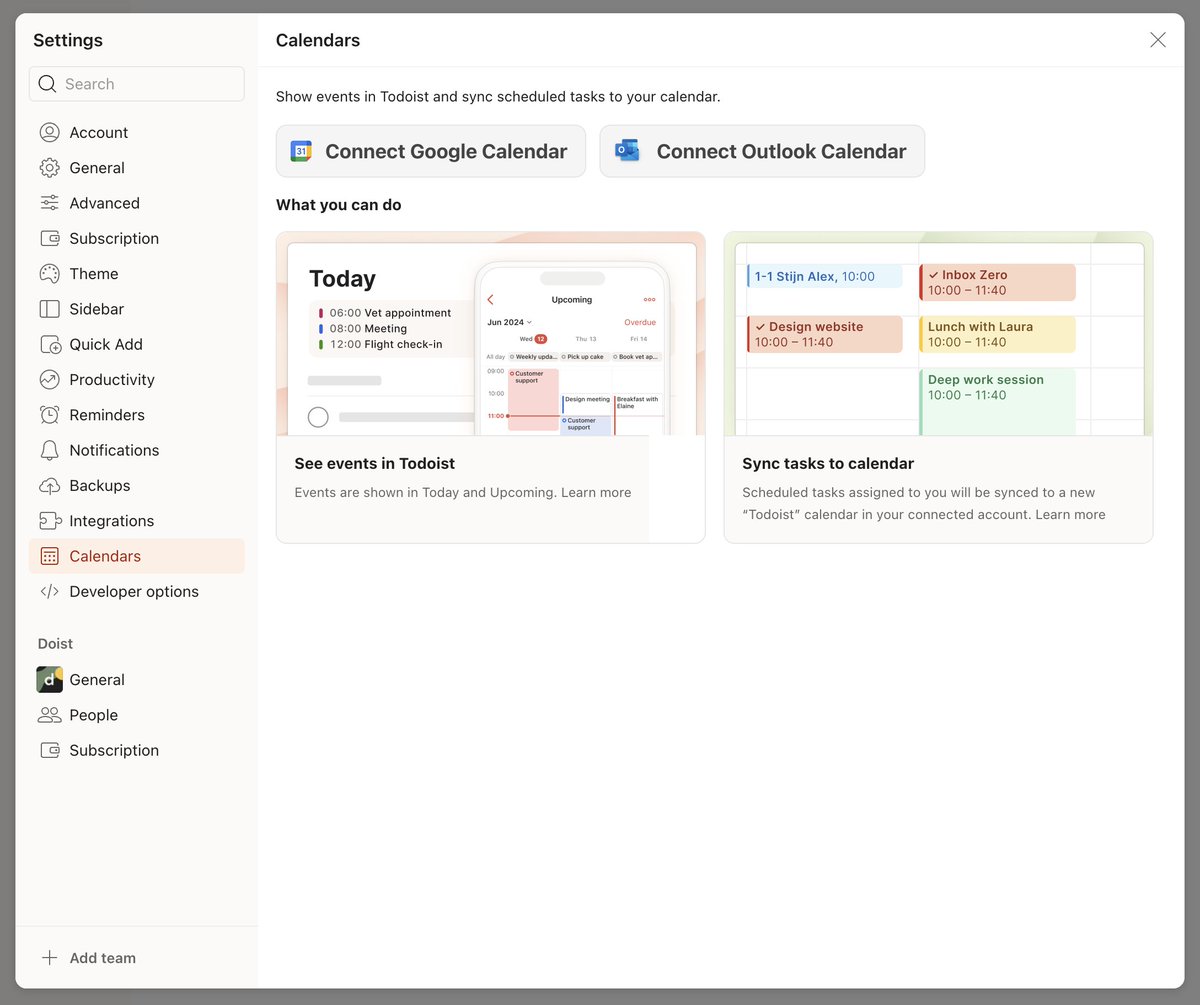Click the "See events in Todoist" title
Screen dimensions: 1200x1005
tap(375, 464)
